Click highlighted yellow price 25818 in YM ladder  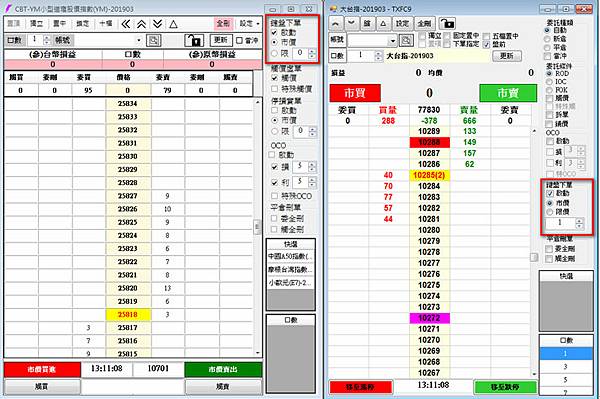[128, 314]
